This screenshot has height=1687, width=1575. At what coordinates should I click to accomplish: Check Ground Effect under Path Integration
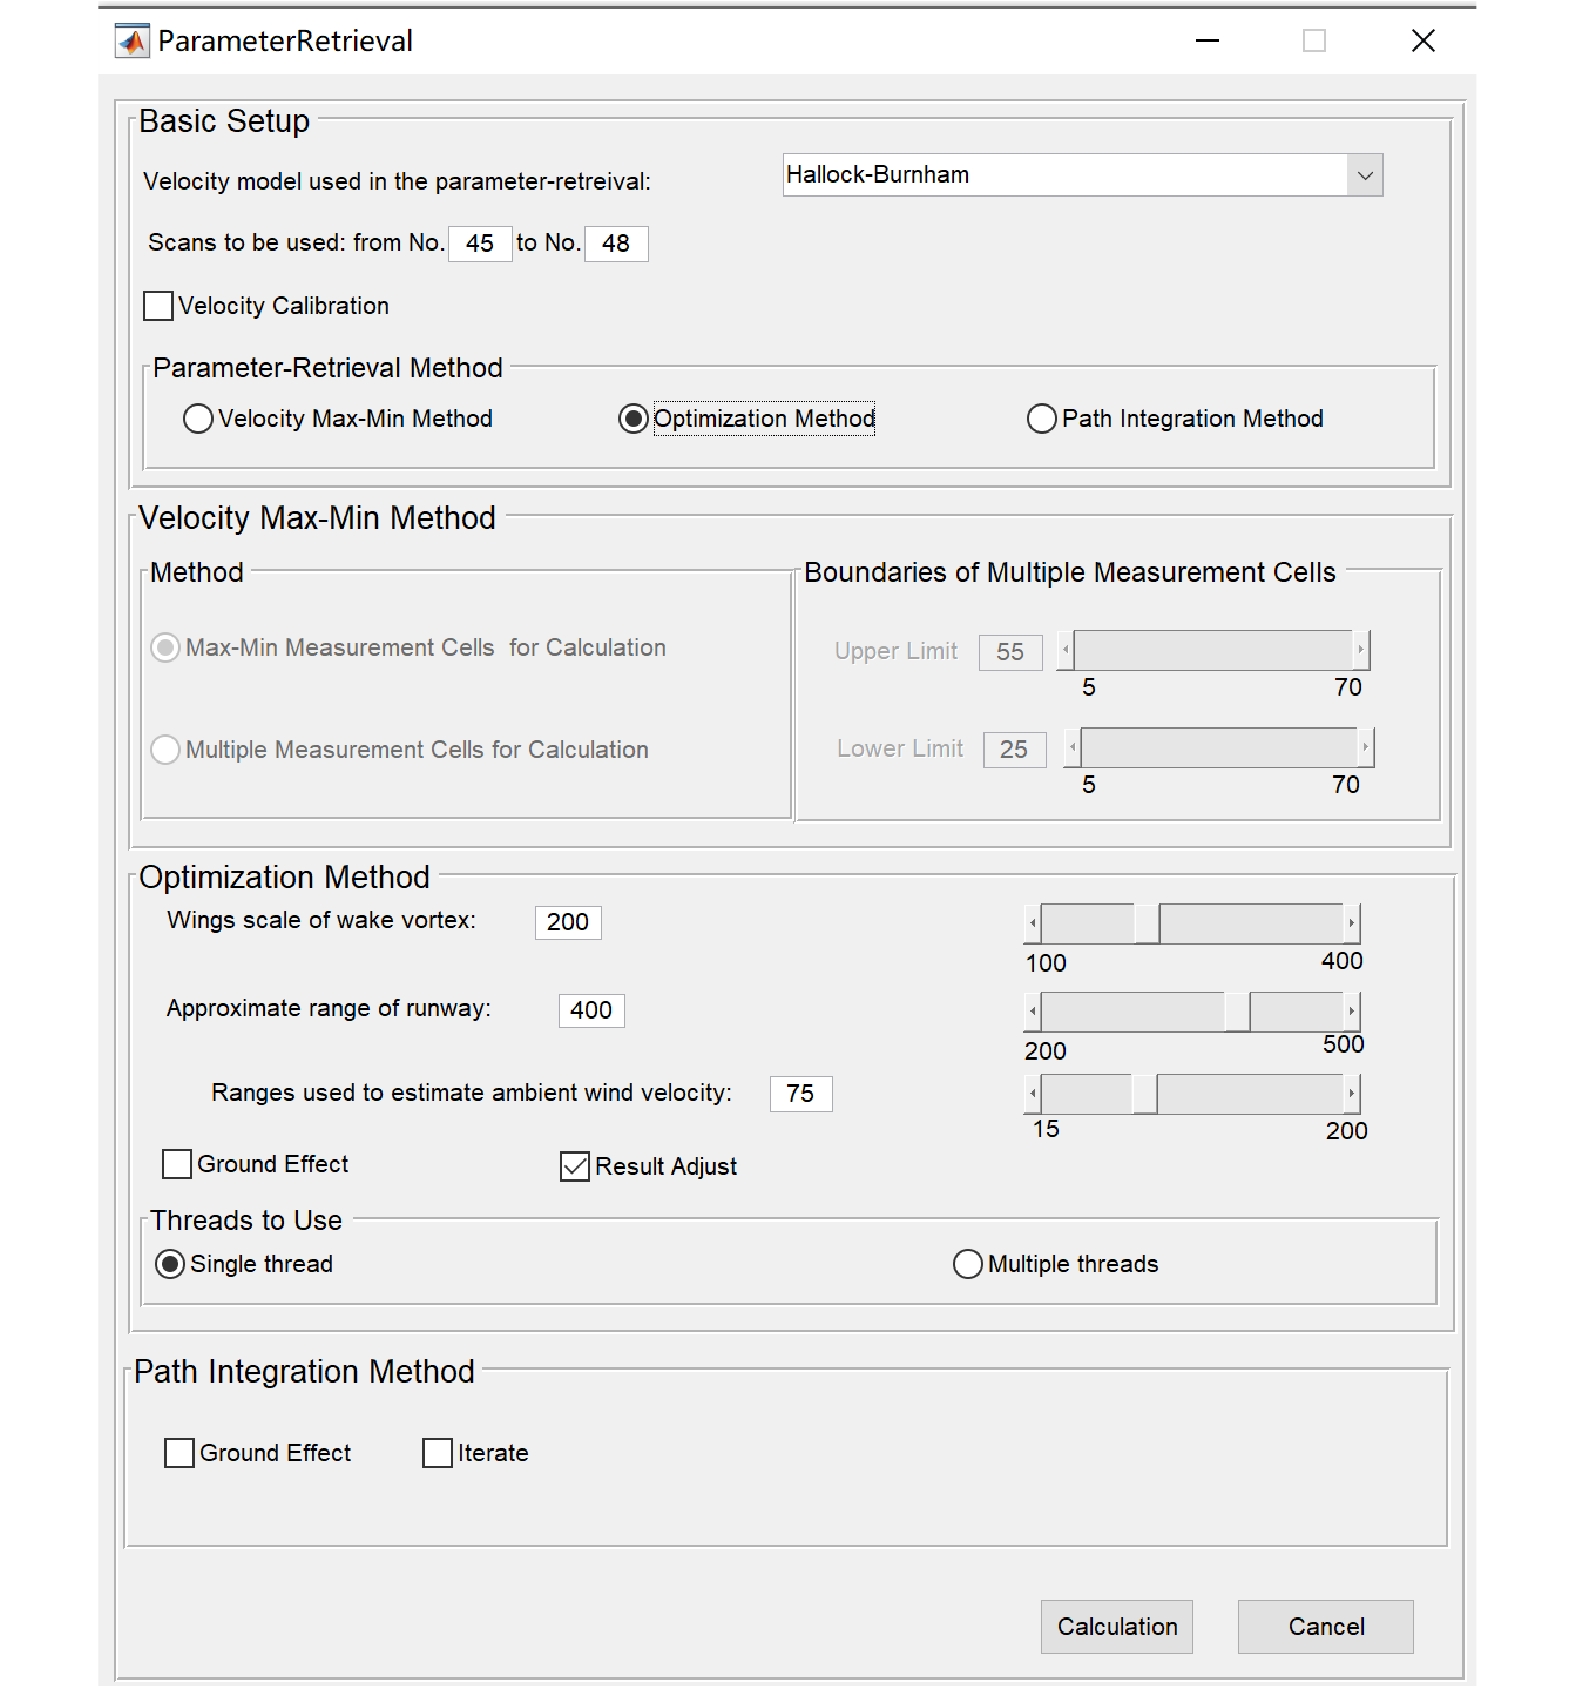pos(179,1453)
